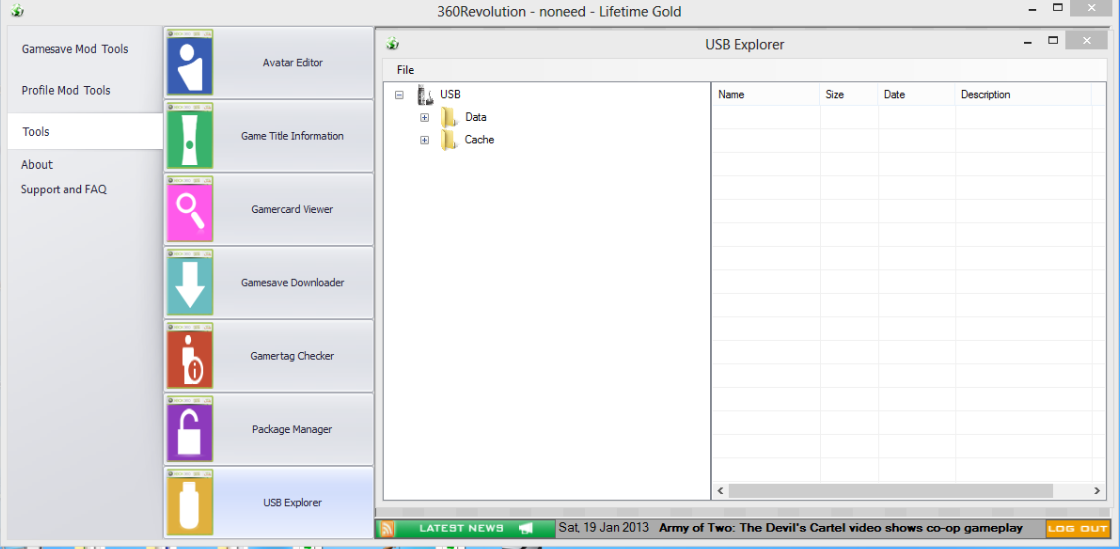Open the Gamertag Checker red icon
The image size is (1120, 549).
189,357
